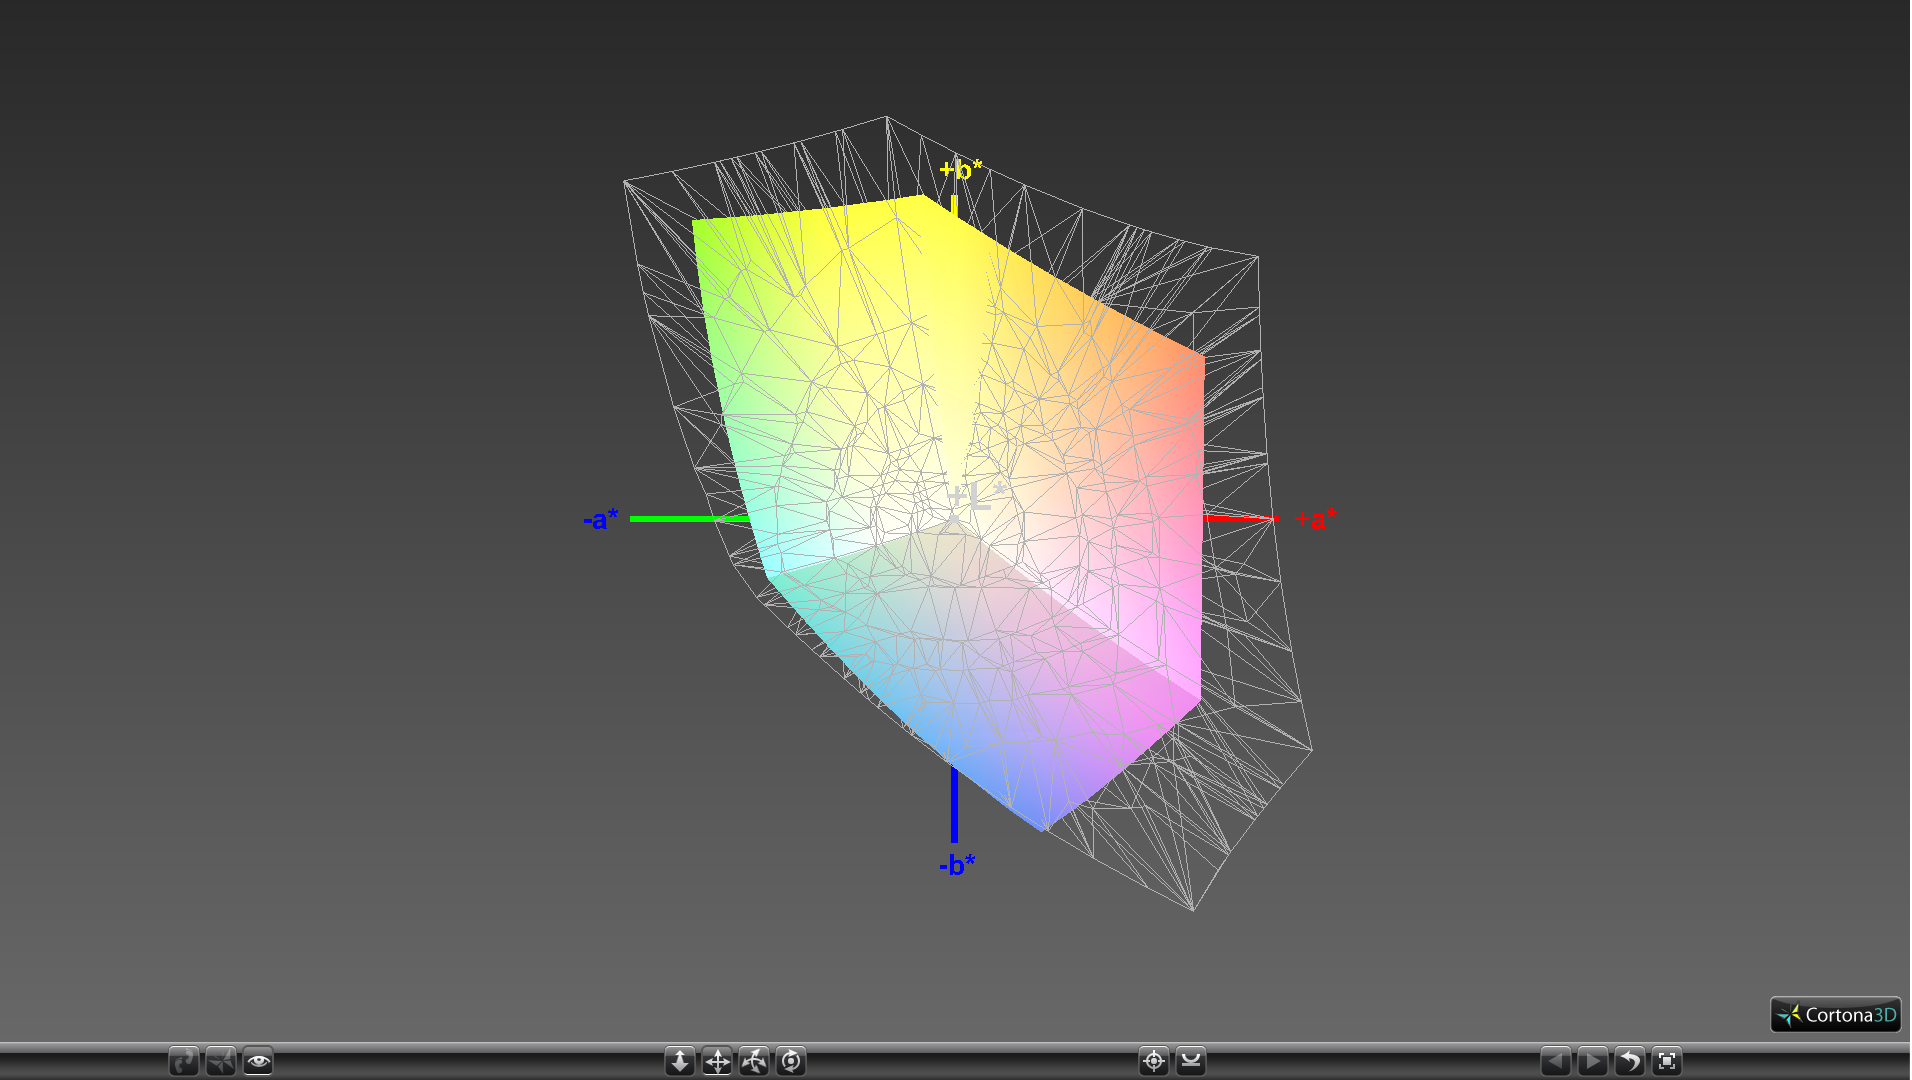Click the Align (straighten up) button

1191,1061
